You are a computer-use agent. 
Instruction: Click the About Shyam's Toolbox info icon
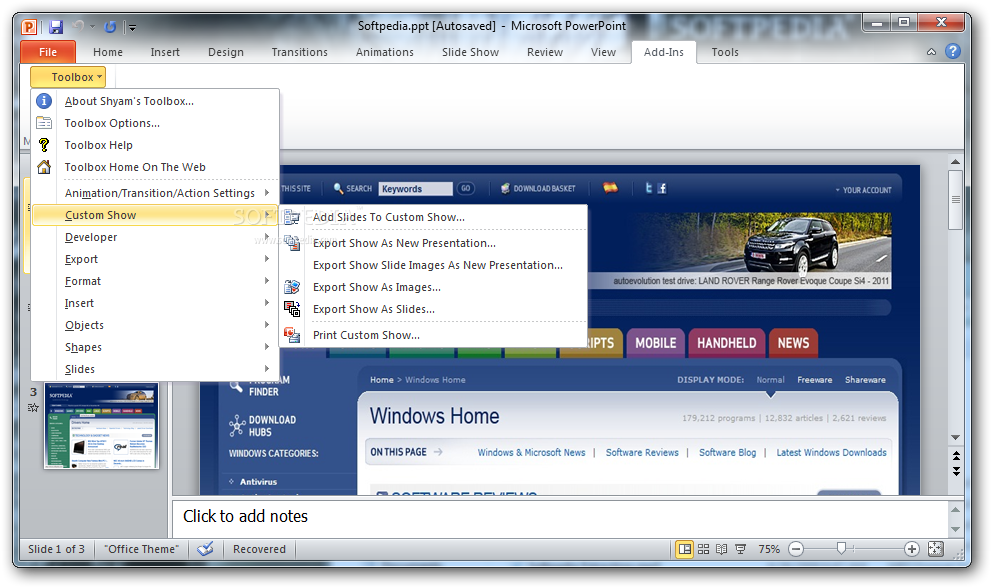coord(44,101)
